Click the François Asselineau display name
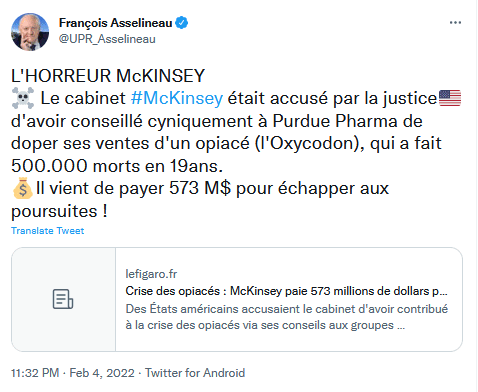 (x=115, y=23)
